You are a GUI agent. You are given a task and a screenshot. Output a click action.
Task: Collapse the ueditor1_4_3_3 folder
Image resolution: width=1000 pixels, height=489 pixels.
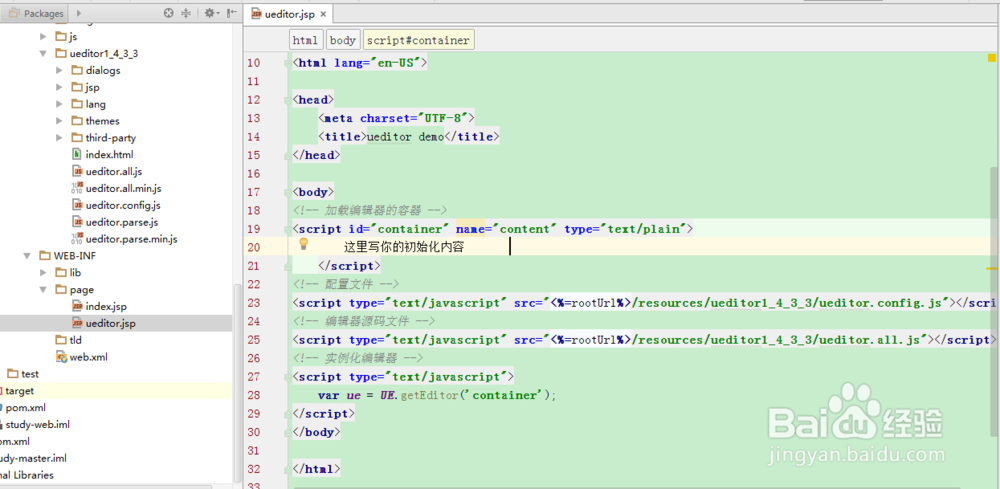coord(43,54)
